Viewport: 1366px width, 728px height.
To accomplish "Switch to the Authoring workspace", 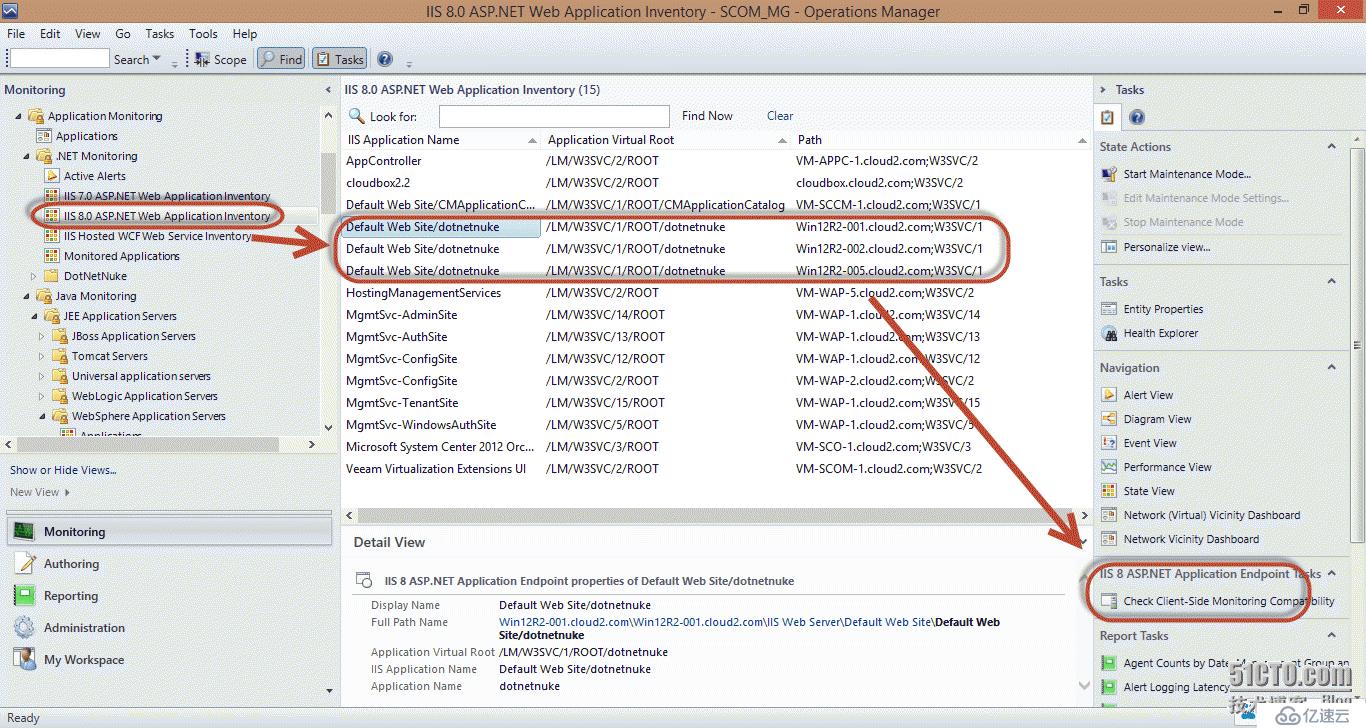I will [x=169, y=564].
